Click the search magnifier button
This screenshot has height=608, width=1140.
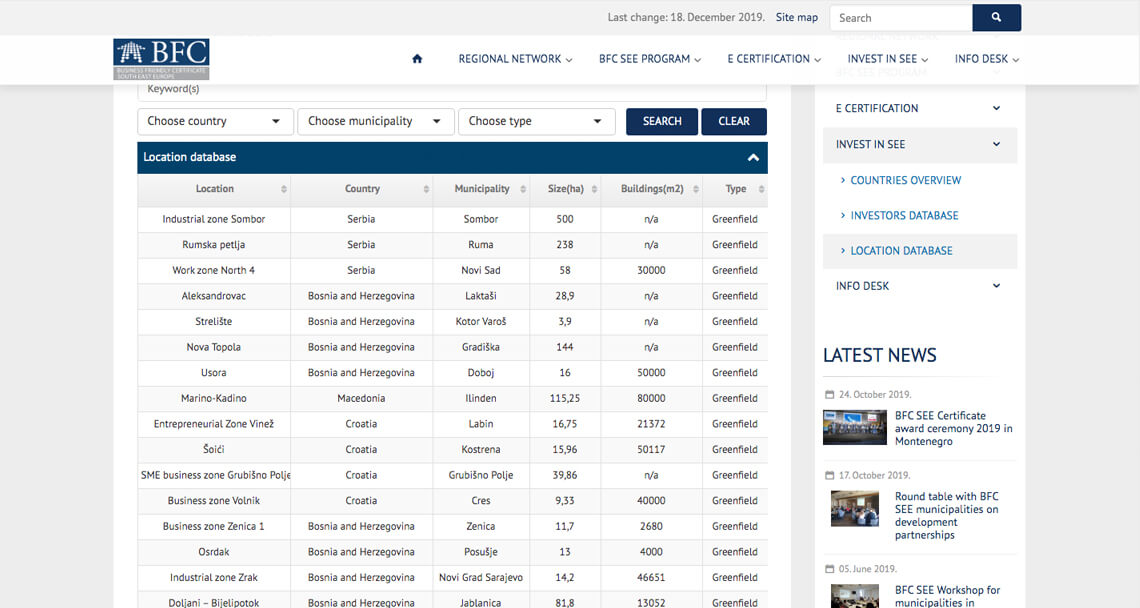point(996,17)
